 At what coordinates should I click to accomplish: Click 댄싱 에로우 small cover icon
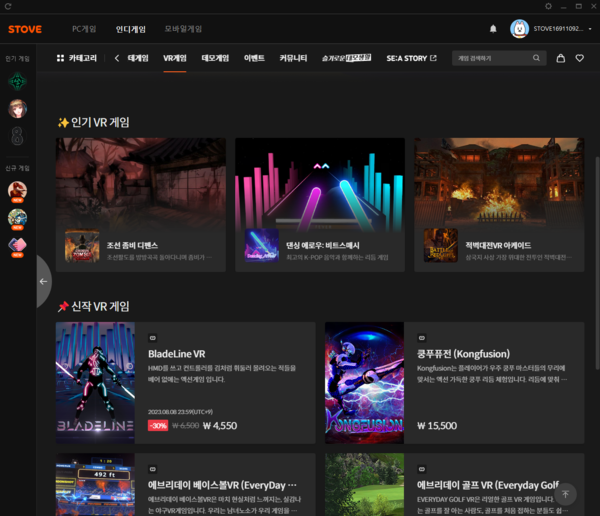262,245
